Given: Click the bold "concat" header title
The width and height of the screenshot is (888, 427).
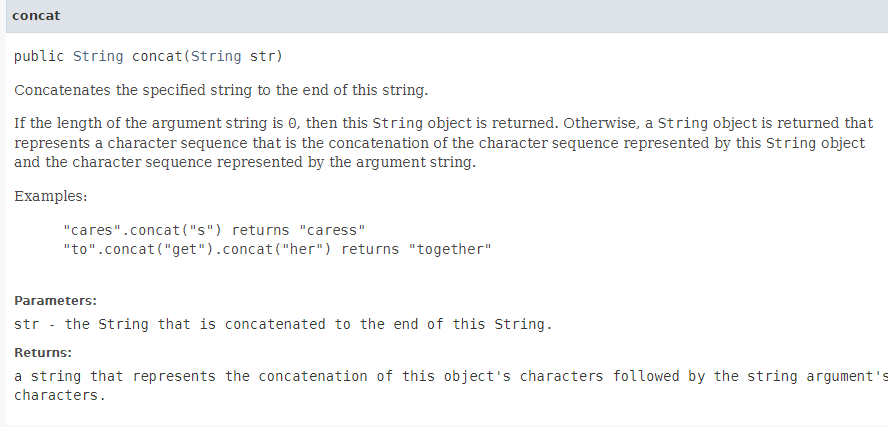Looking at the screenshot, I should [x=36, y=16].
